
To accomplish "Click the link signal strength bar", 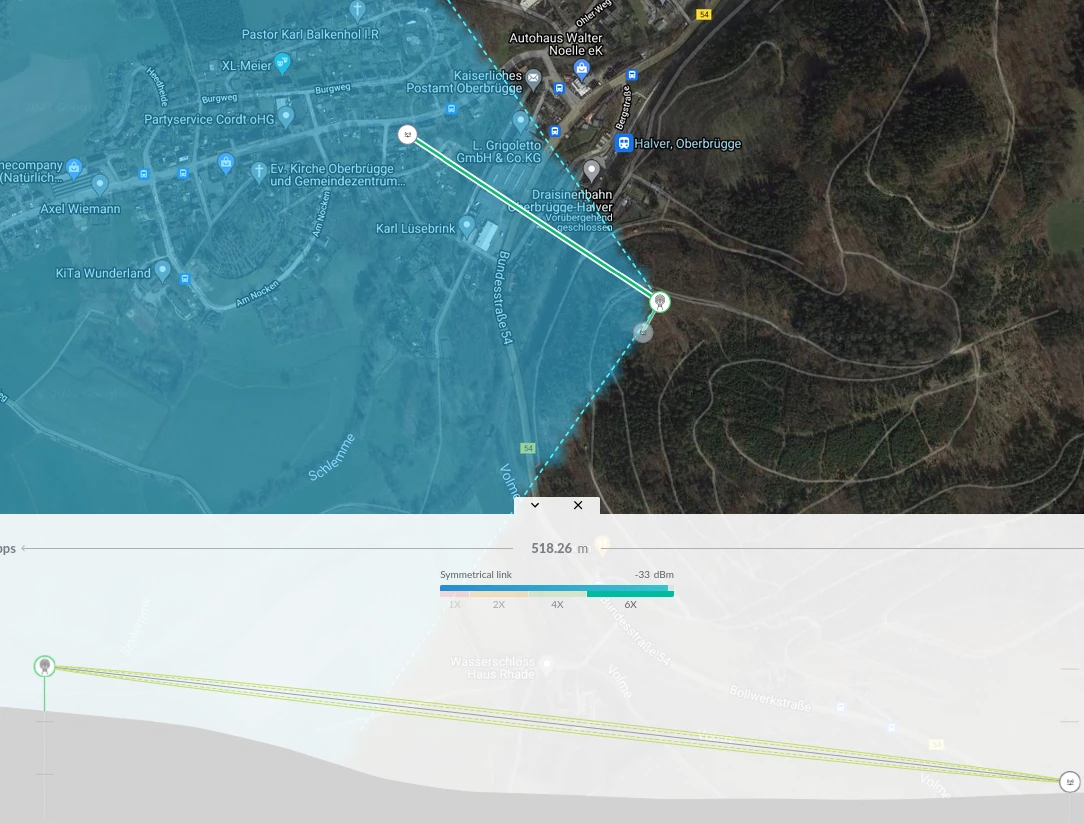I will click(x=557, y=591).
